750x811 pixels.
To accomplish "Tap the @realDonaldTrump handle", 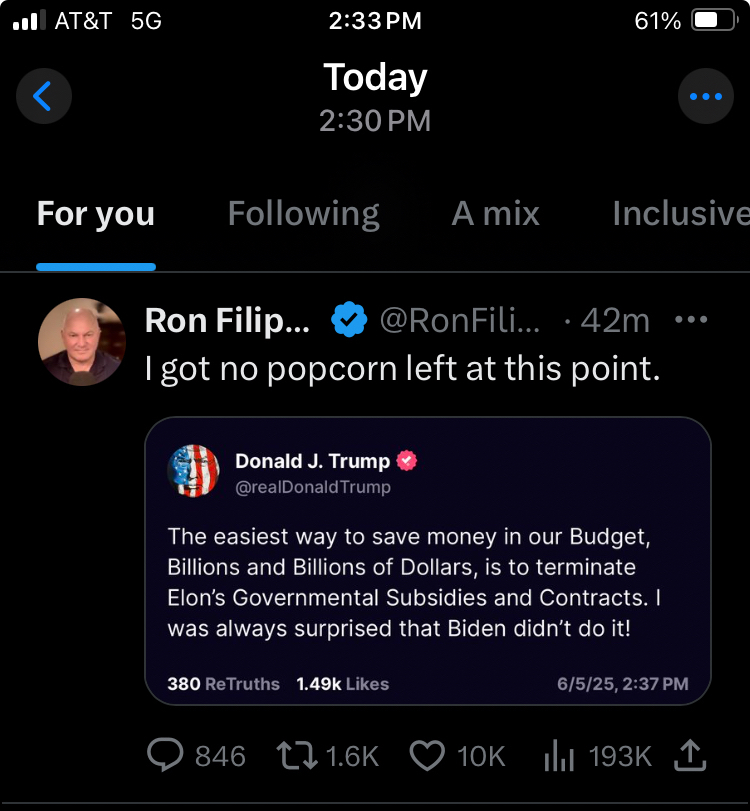I will pyautogui.click(x=312, y=488).
